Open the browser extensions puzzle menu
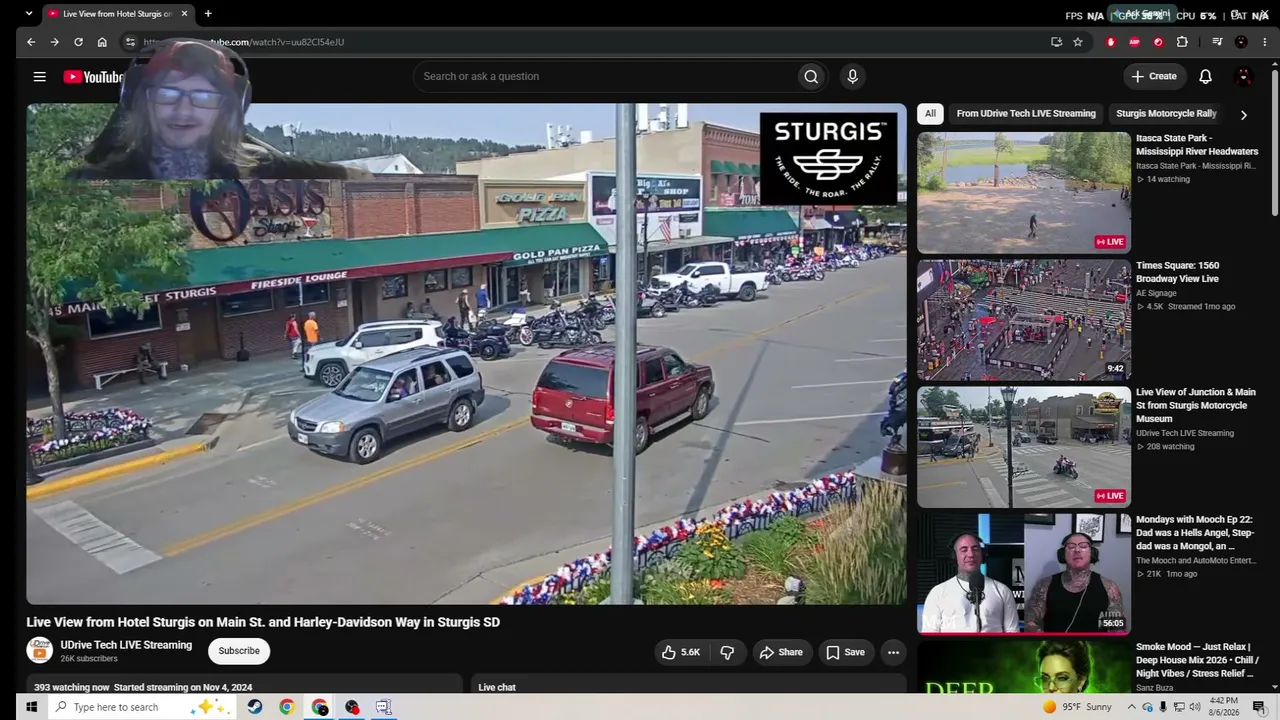Screen dimensions: 1280x720 click(x=1182, y=42)
